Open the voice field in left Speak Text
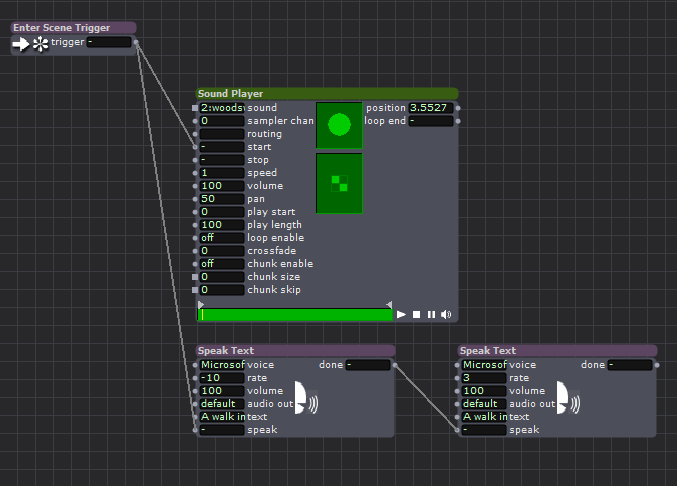The width and height of the screenshot is (677, 486). (222, 365)
